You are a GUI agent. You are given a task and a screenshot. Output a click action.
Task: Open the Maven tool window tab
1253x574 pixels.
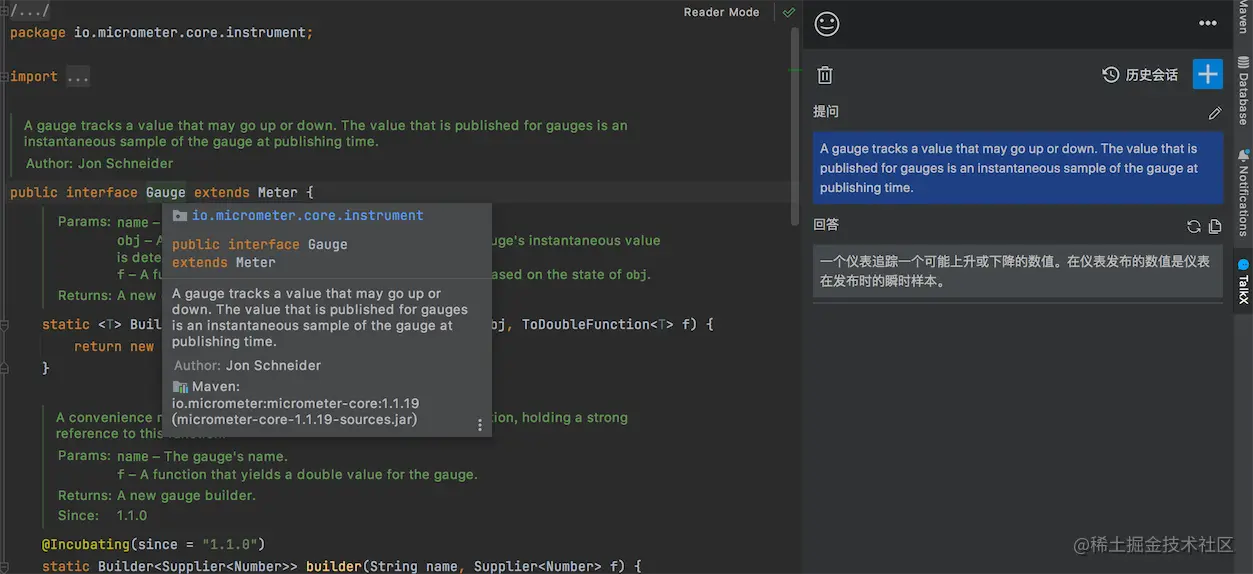click(x=1243, y=16)
